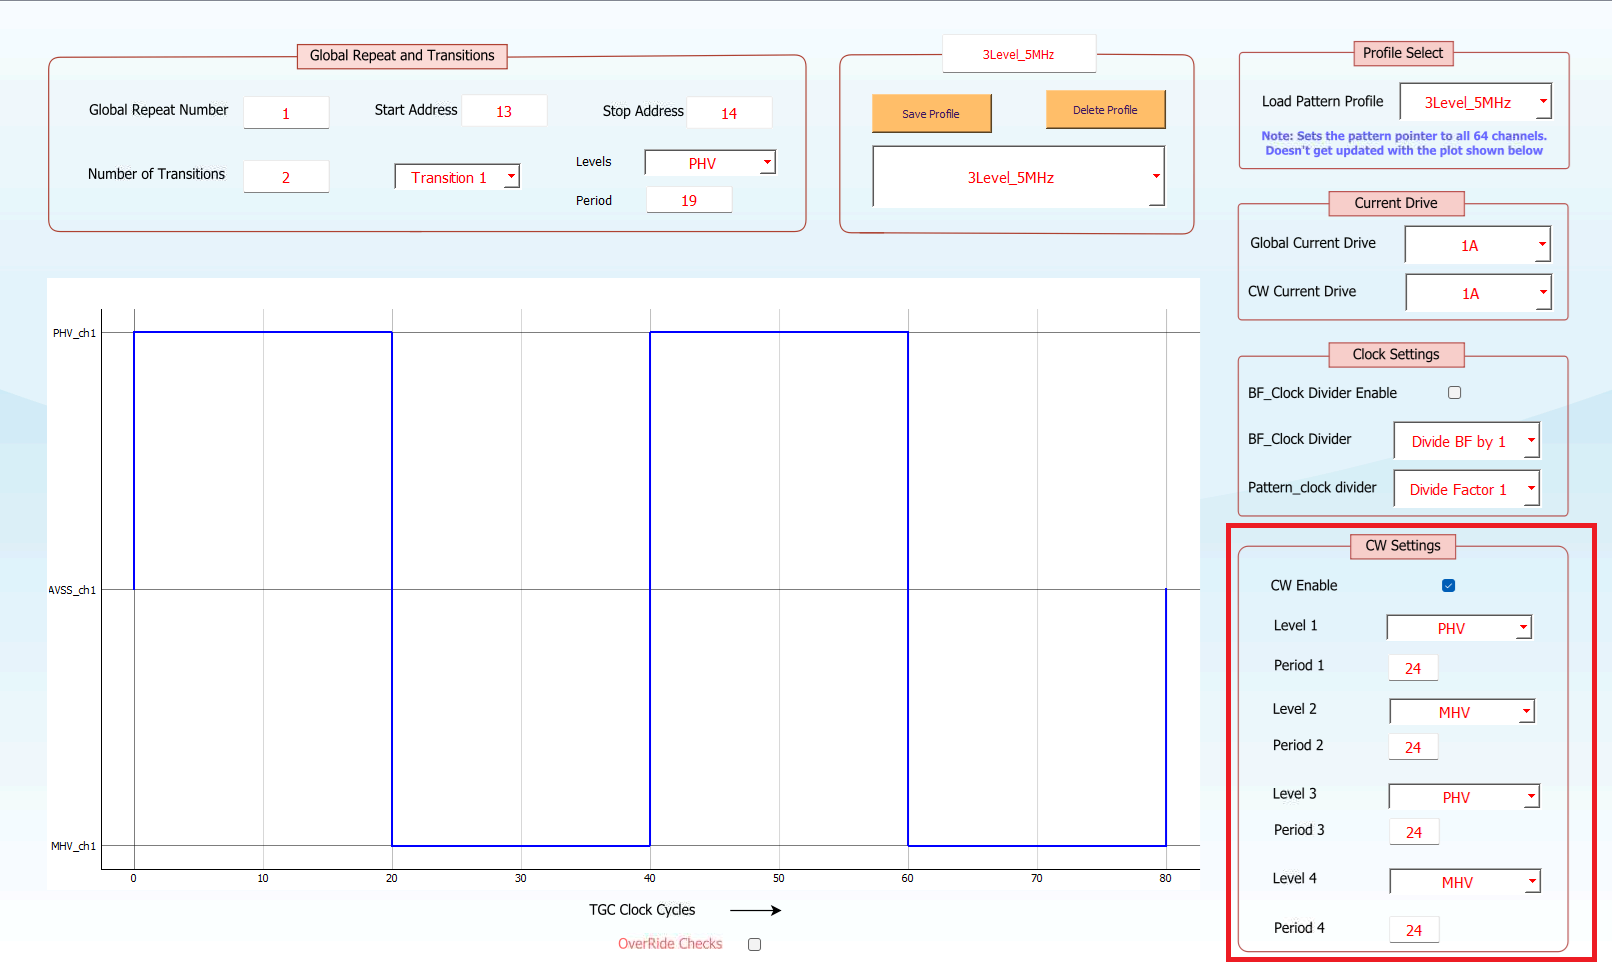The image size is (1612, 967).
Task: Open the Load Pattern Profile dropdown
Action: pyautogui.click(x=1475, y=102)
